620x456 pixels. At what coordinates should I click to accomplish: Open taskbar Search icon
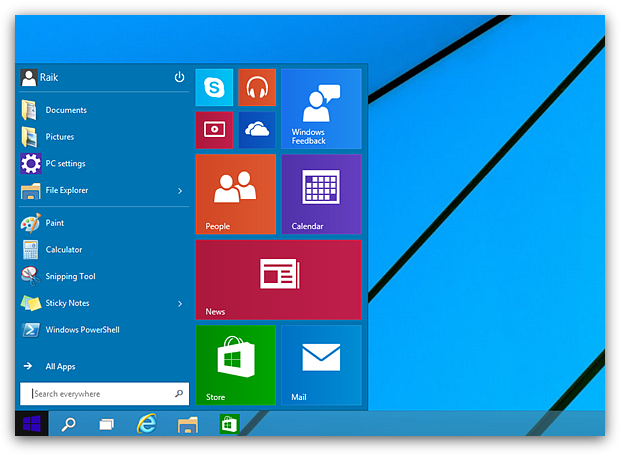68,424
